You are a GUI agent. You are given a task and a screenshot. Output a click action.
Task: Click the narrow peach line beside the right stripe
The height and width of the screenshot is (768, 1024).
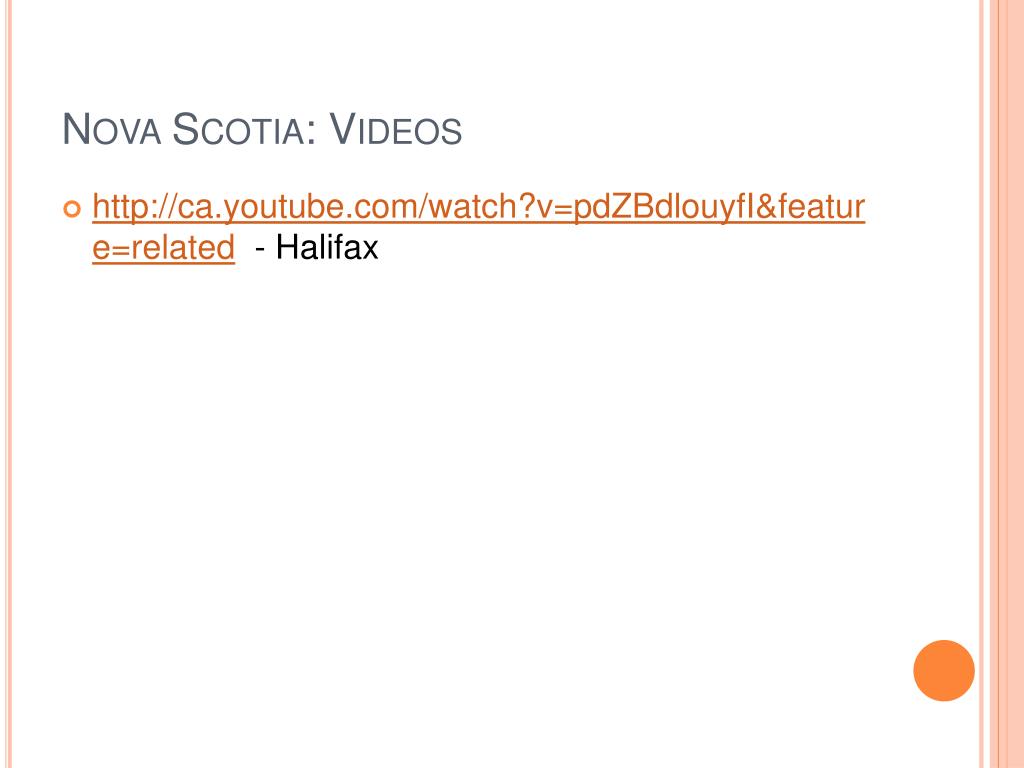click(982, 384)
